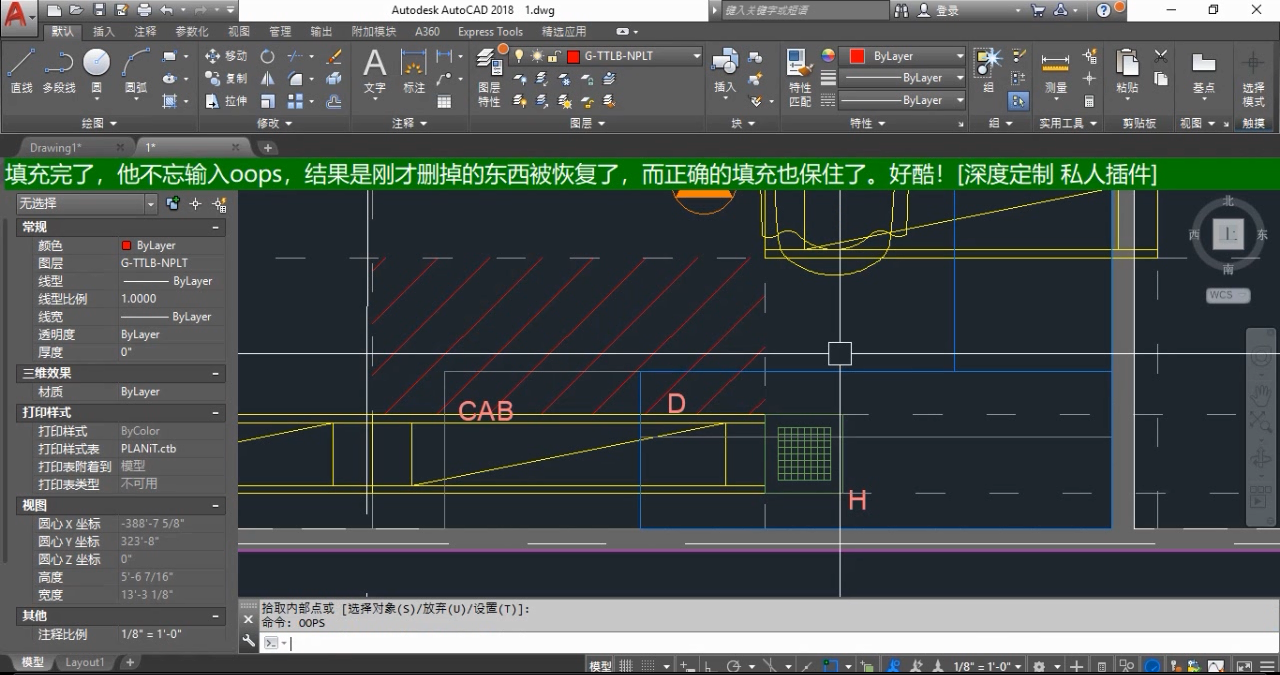Click the Undo arrow in quick access toolbar
The height and width of the screenshot is (675, 1280).
click(x=166, y=10)
